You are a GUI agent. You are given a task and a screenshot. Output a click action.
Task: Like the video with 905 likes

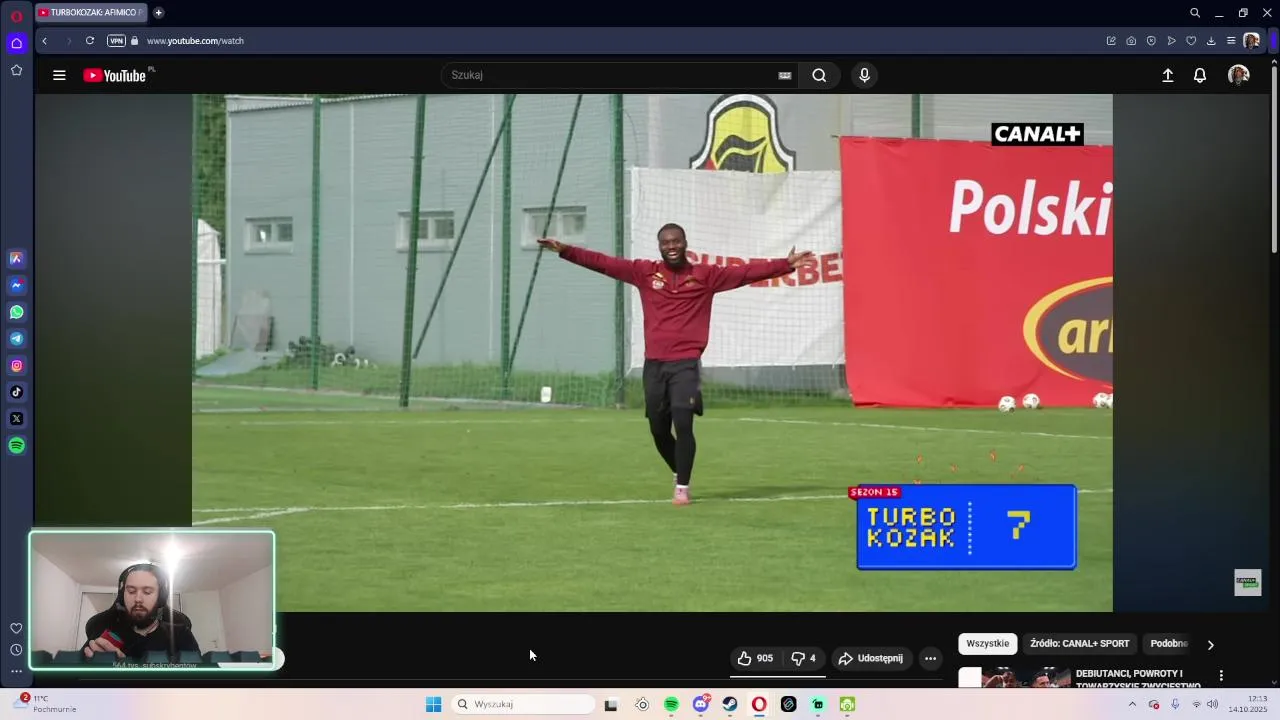(755, 658)
